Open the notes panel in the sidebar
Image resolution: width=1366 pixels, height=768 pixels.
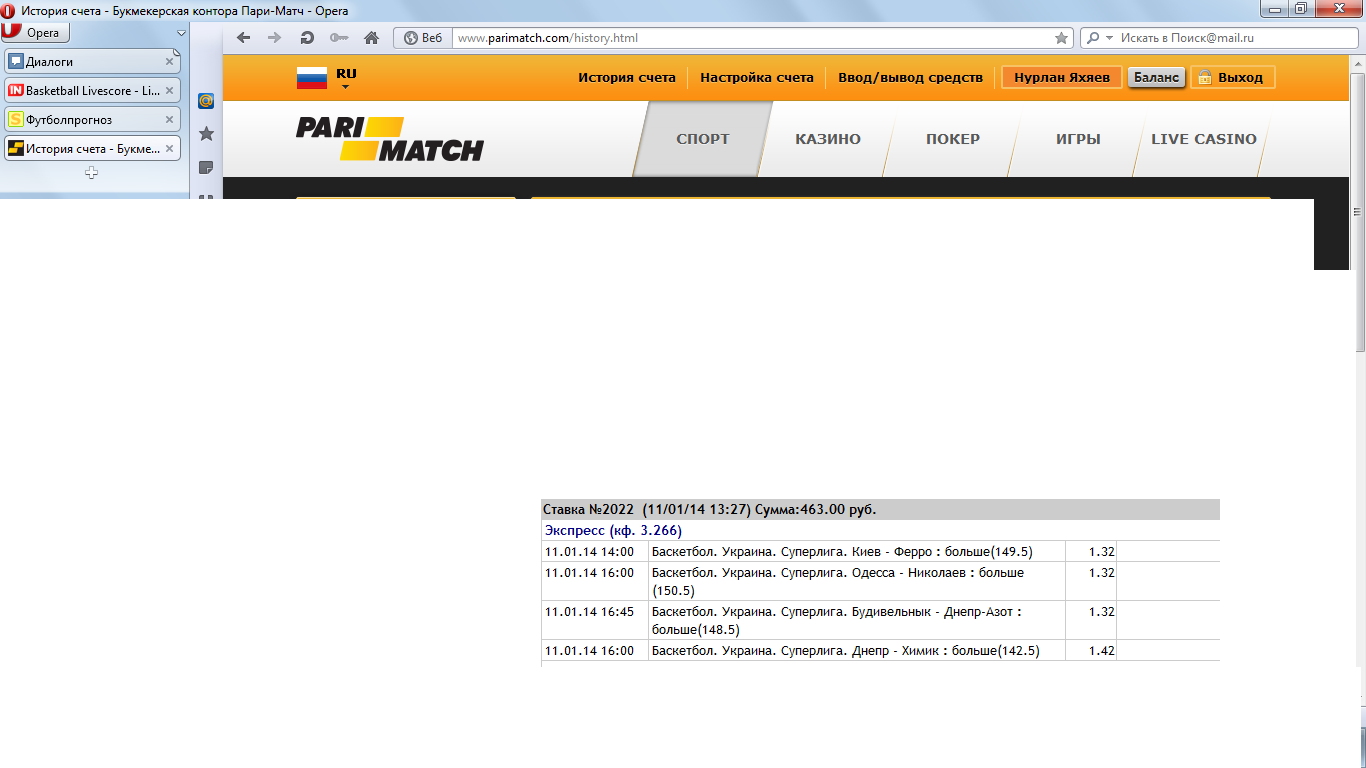[x=206, y=167]
